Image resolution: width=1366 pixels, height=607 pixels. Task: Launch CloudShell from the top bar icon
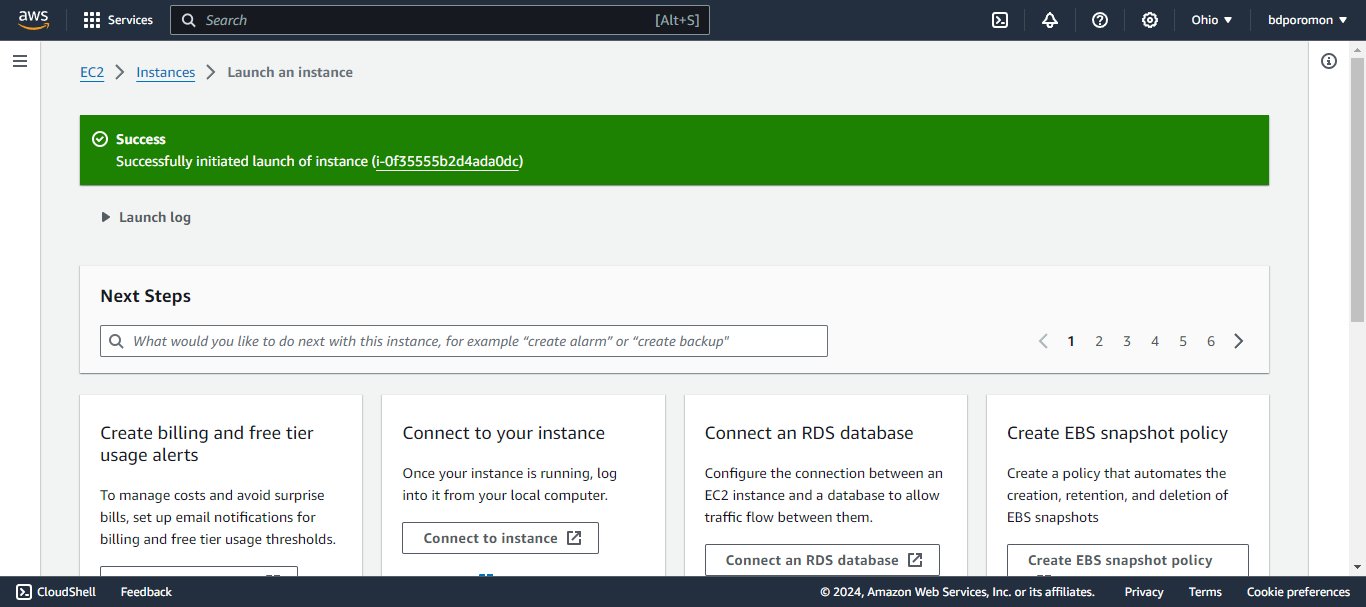(x=999, y=20)
